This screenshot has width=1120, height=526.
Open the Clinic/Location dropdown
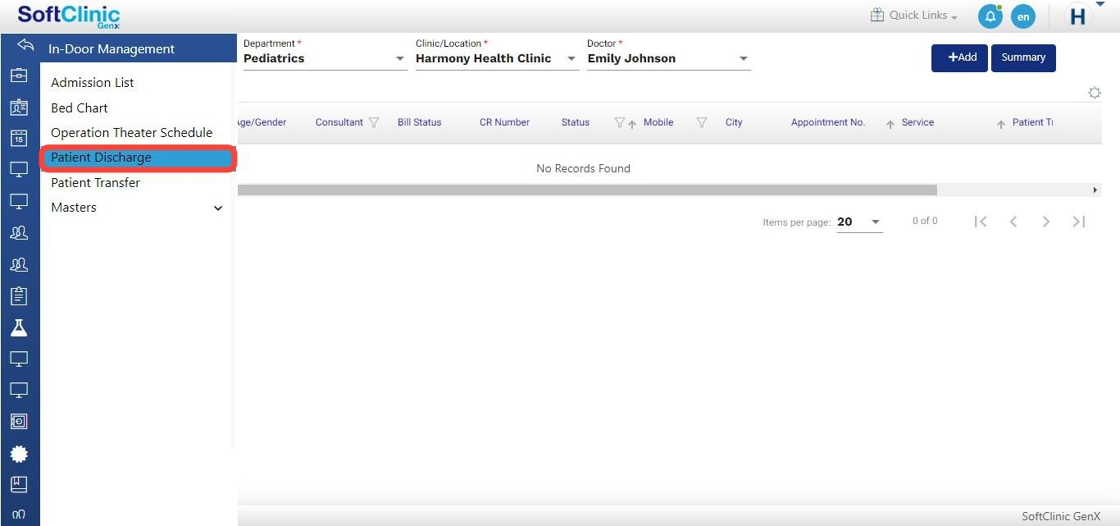tap(496, 59)
